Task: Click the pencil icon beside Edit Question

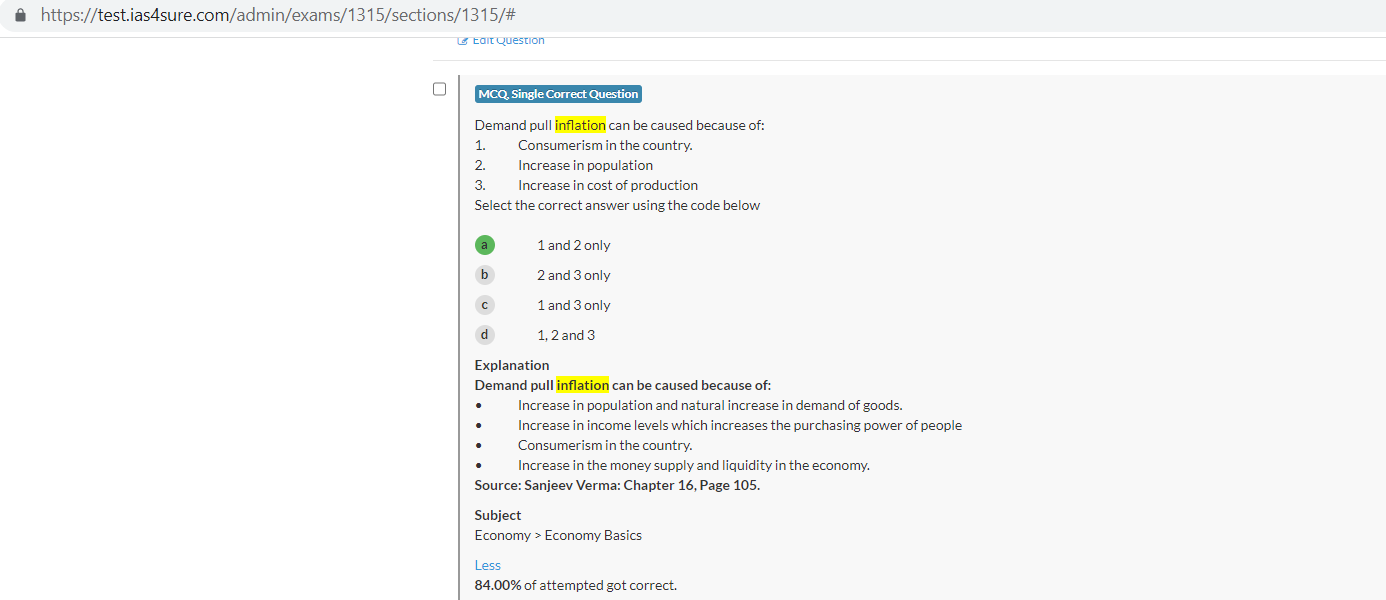Action: [462, 40]
